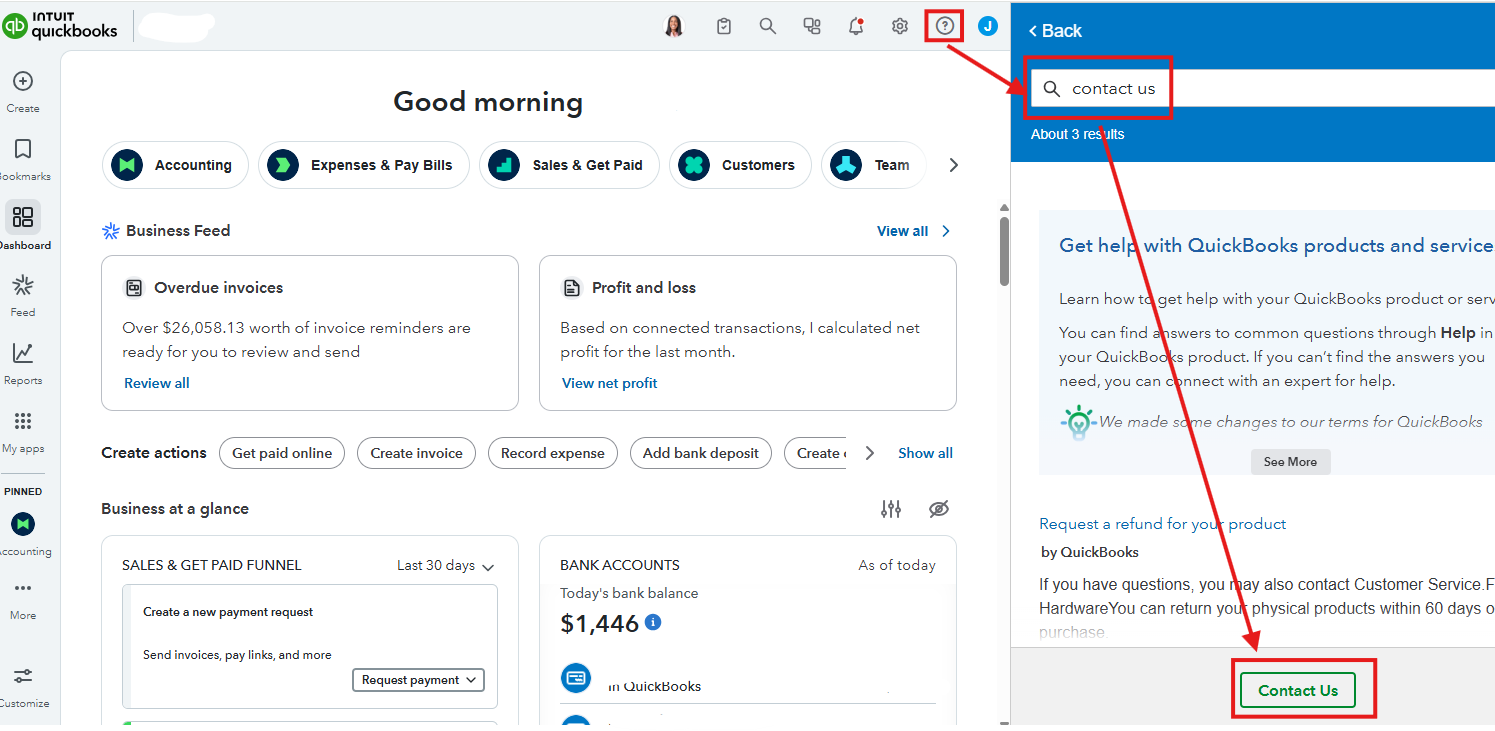Select the Expenses & Pay Bills tab
The image size is (1495, 731).
point(364,165)
